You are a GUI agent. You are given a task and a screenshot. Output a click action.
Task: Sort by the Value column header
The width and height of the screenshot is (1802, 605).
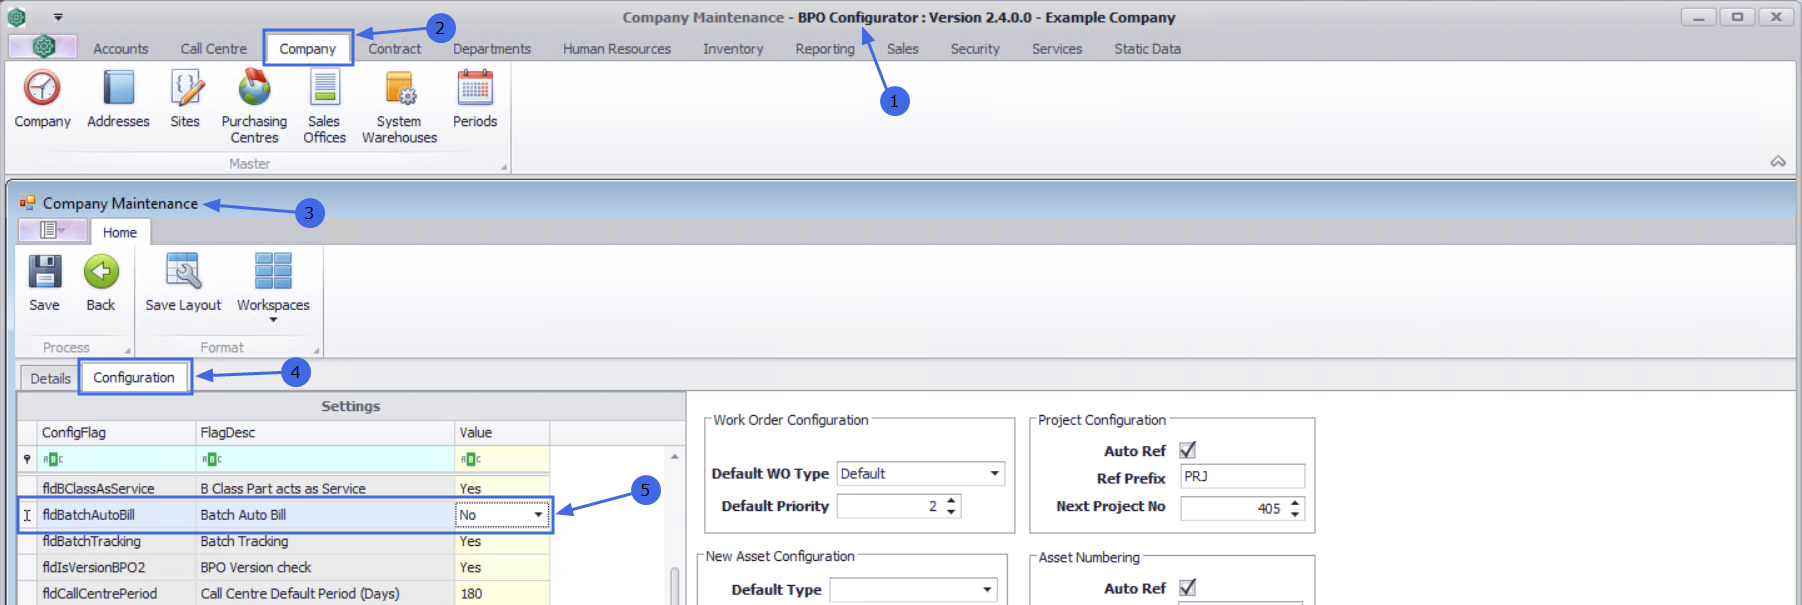click(502, 432)
